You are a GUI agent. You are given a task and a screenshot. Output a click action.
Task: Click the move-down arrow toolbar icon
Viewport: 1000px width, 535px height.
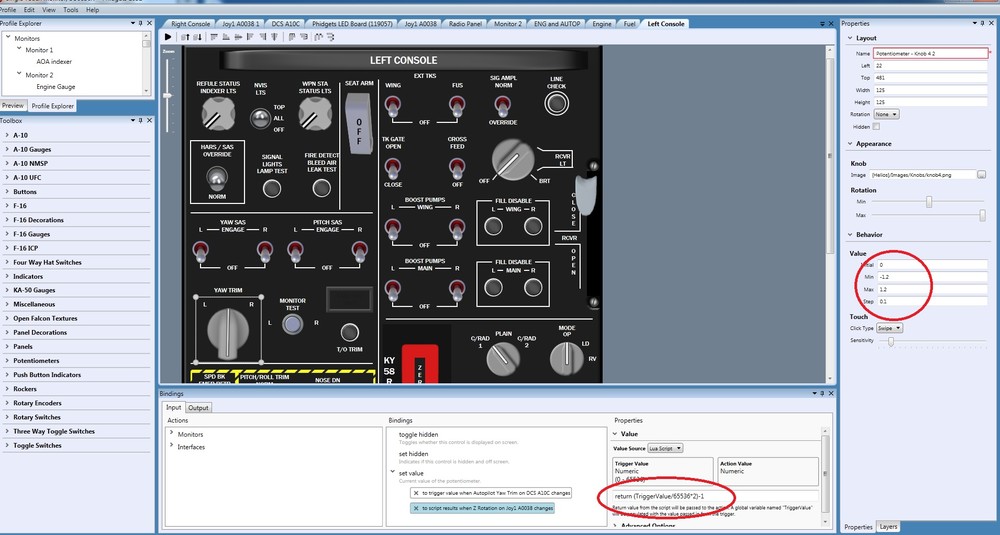pos(198,37)
